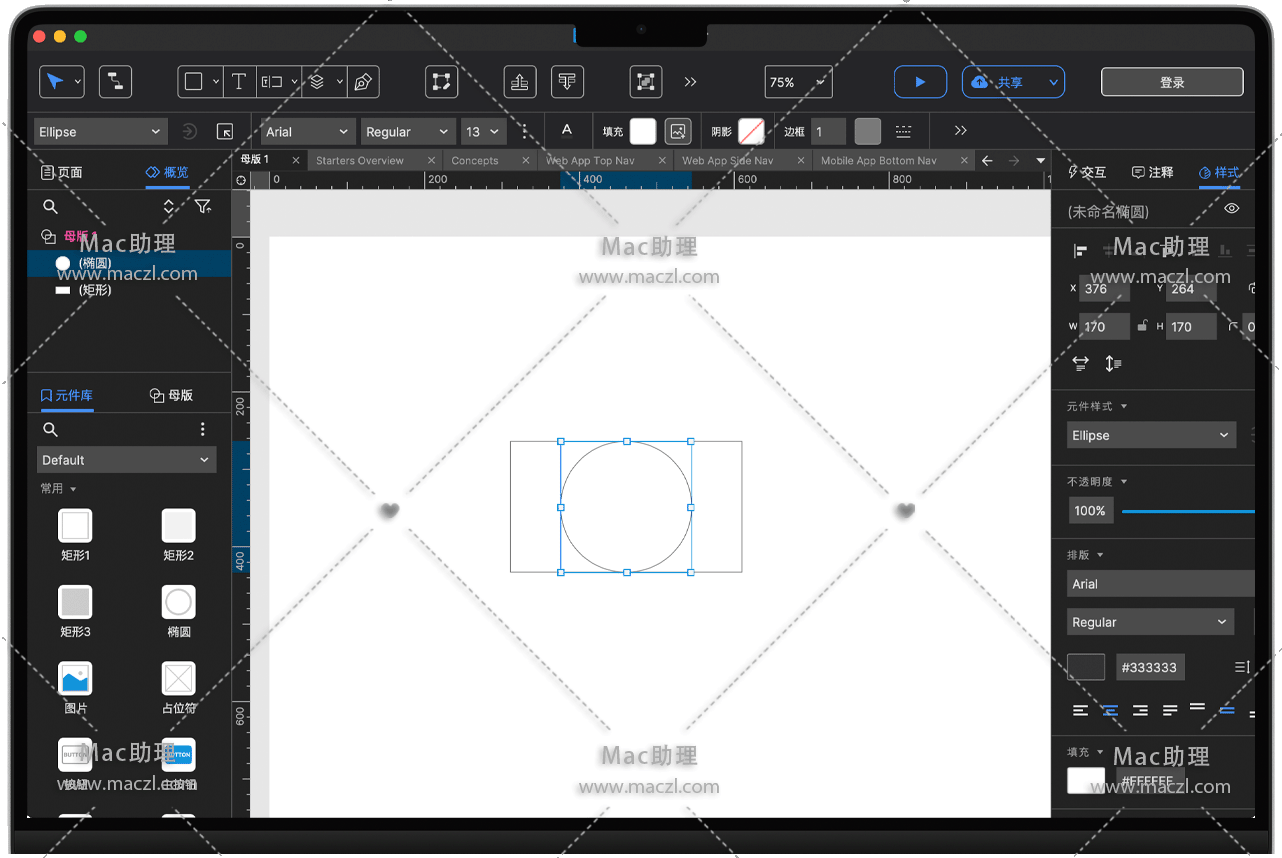Click the 登录 login button

[1172, 82]
